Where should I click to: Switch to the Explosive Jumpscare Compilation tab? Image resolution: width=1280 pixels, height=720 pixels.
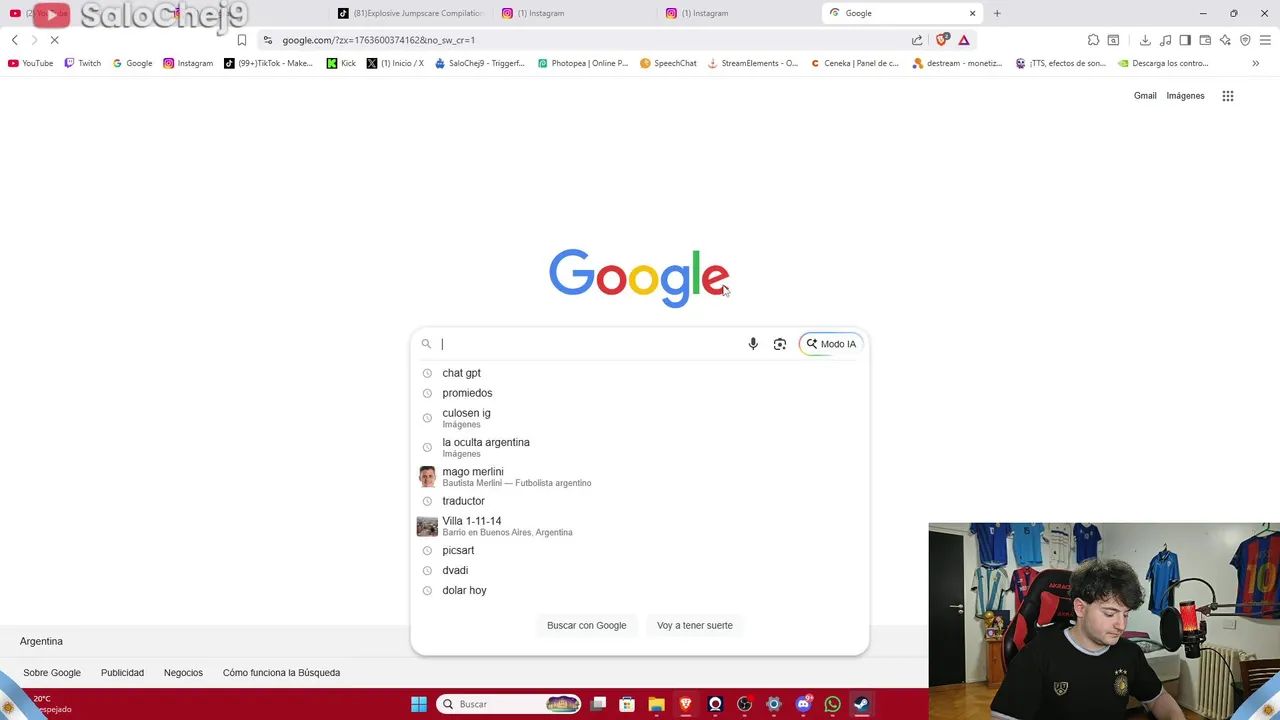point(410,13)
